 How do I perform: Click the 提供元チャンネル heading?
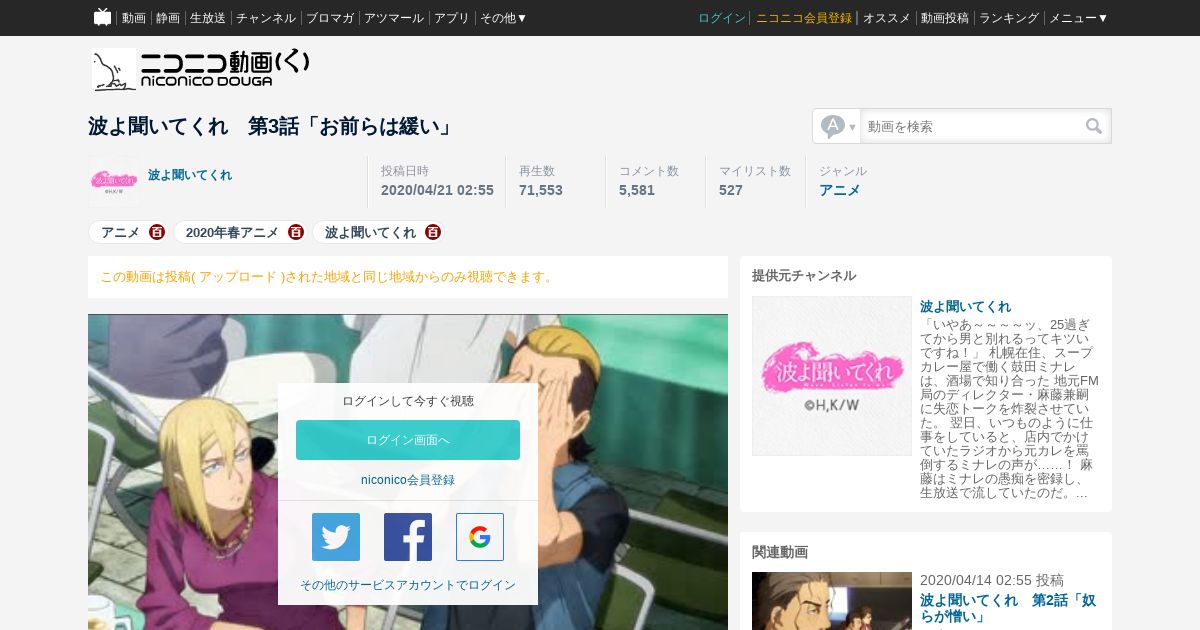coord(804,275)
